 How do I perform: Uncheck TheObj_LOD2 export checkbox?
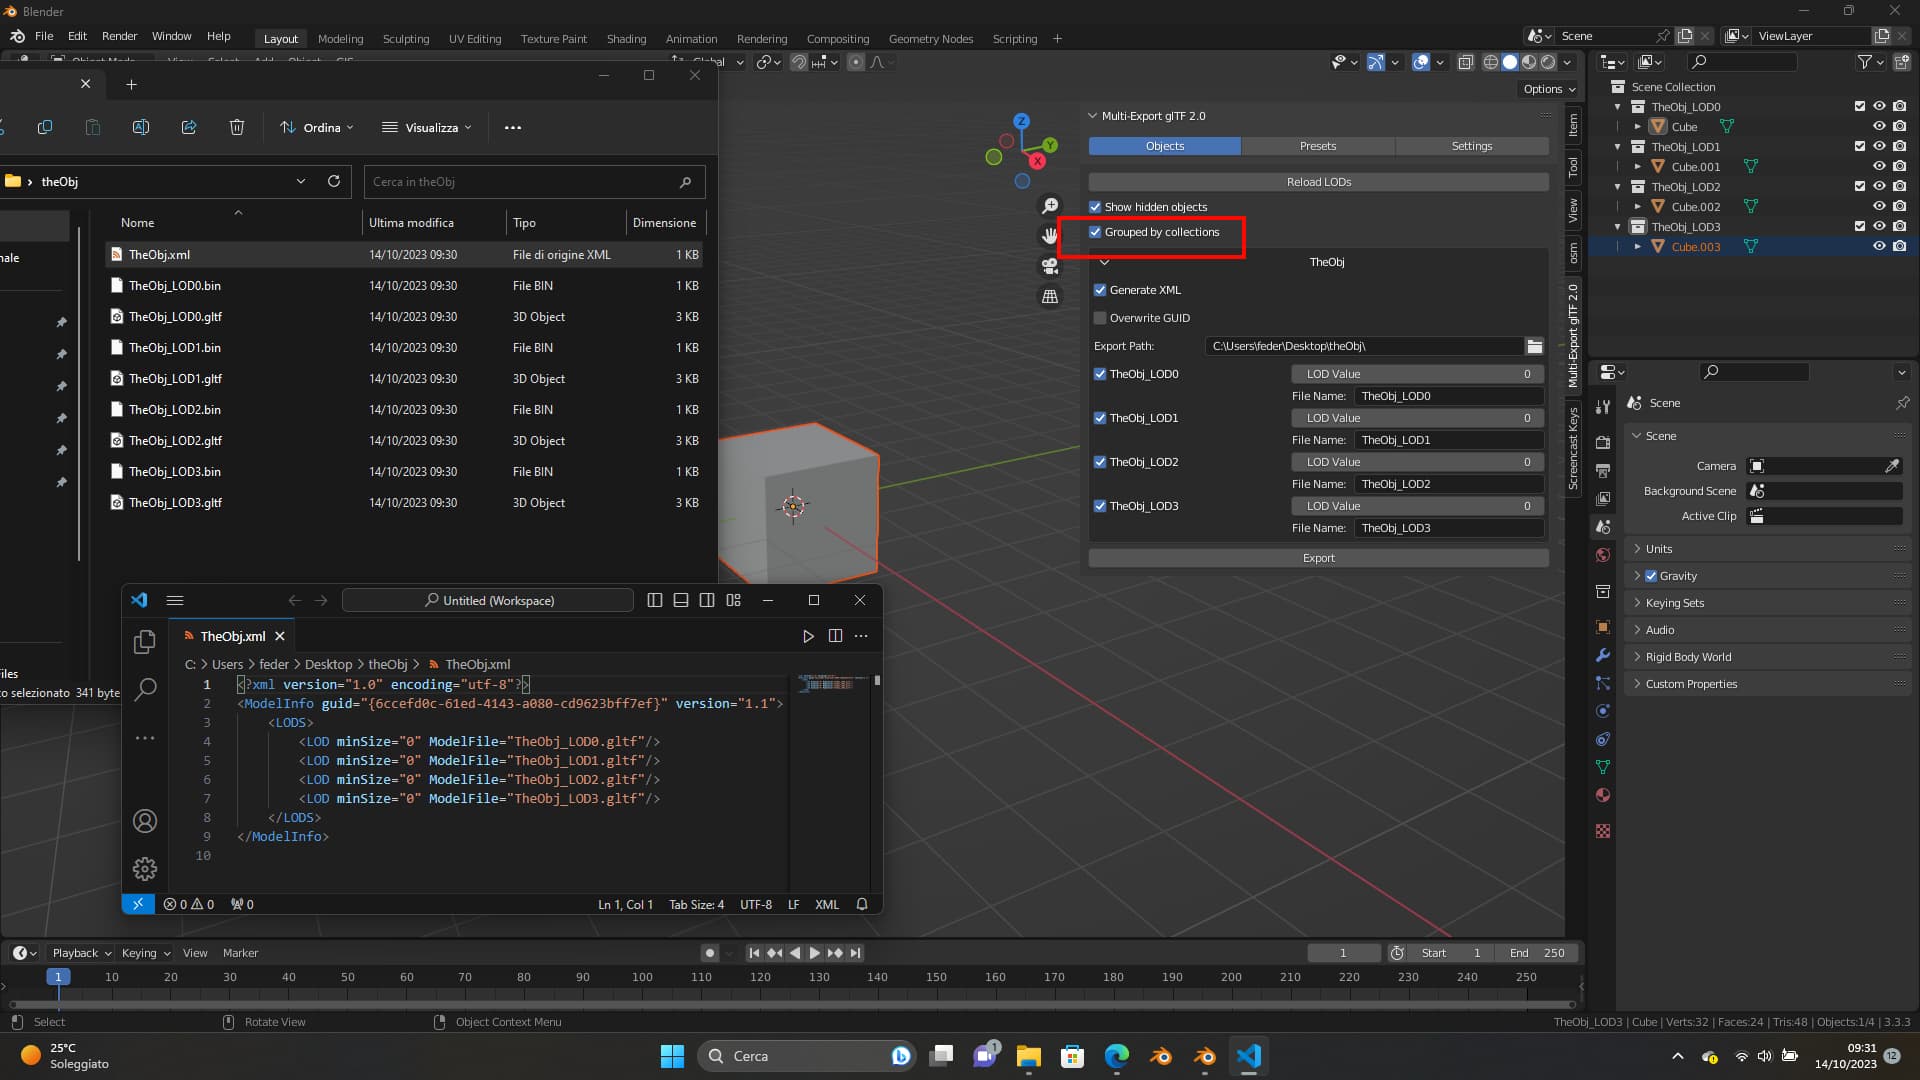[1100, 462]
